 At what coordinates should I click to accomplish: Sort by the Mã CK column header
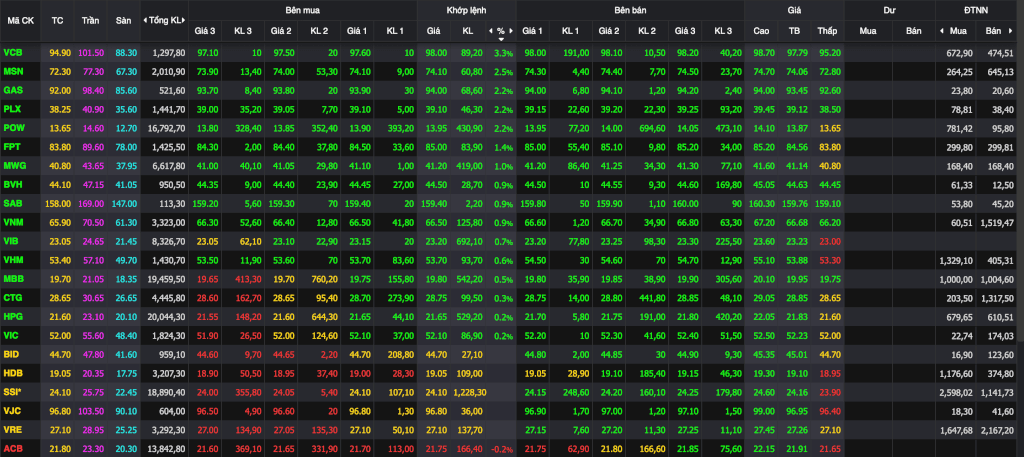tap(20, 20)
